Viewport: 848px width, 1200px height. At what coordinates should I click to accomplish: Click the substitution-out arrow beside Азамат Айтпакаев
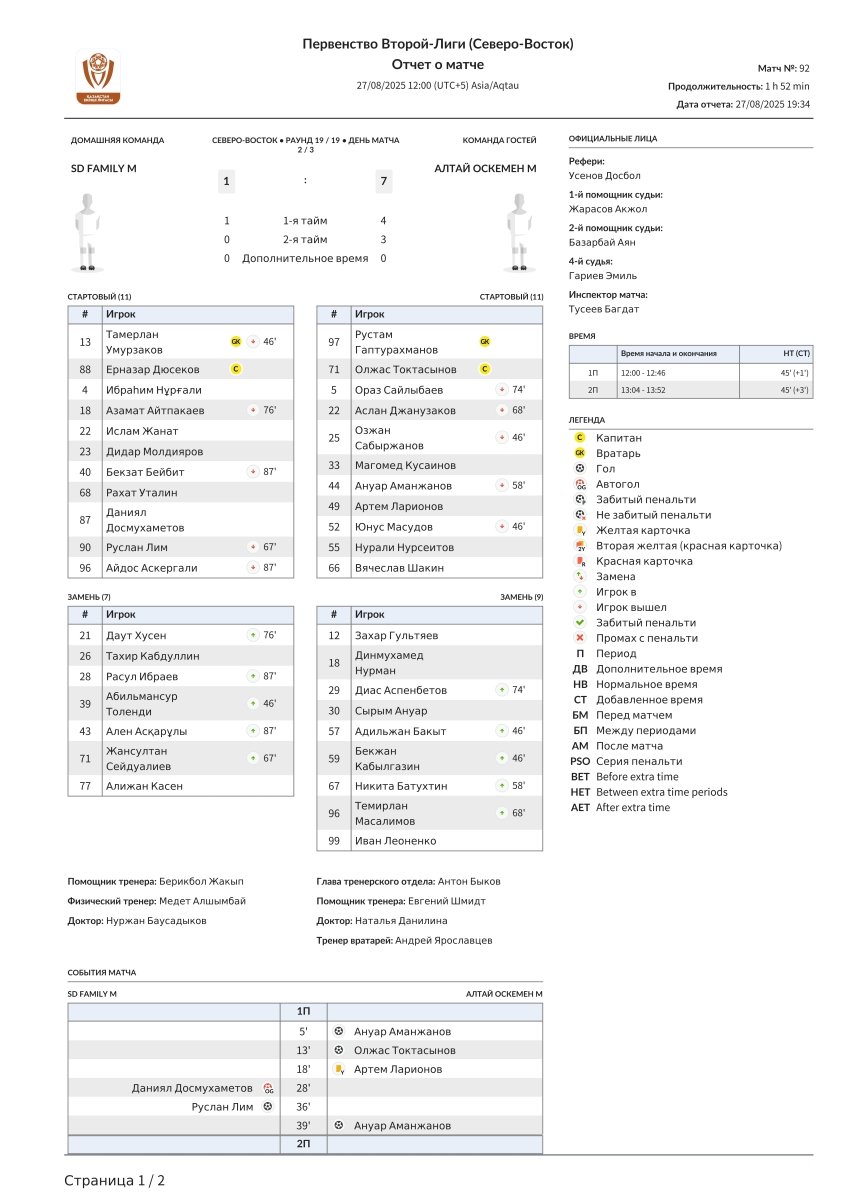[x=253, y=411]
